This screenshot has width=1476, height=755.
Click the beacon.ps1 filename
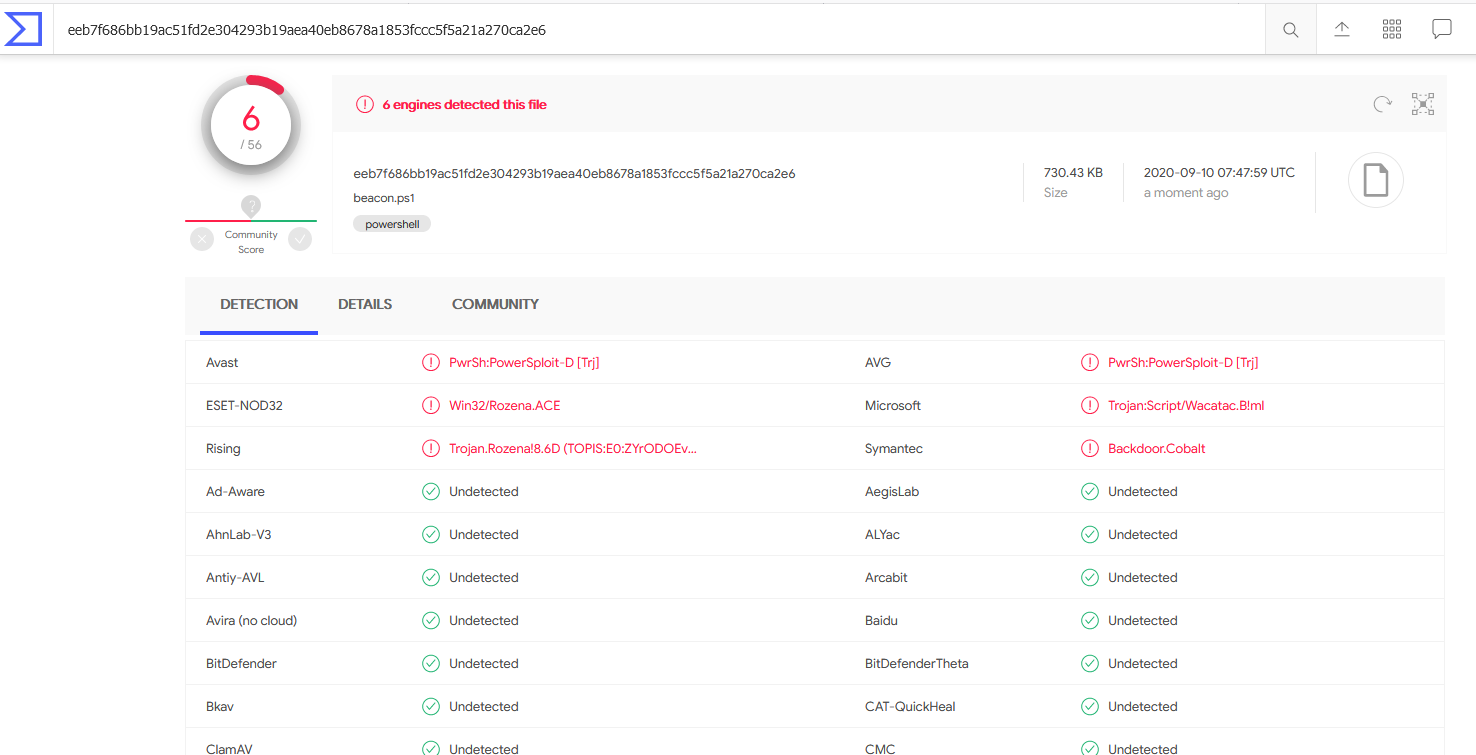pyautogui.click(x=384, y=198)
